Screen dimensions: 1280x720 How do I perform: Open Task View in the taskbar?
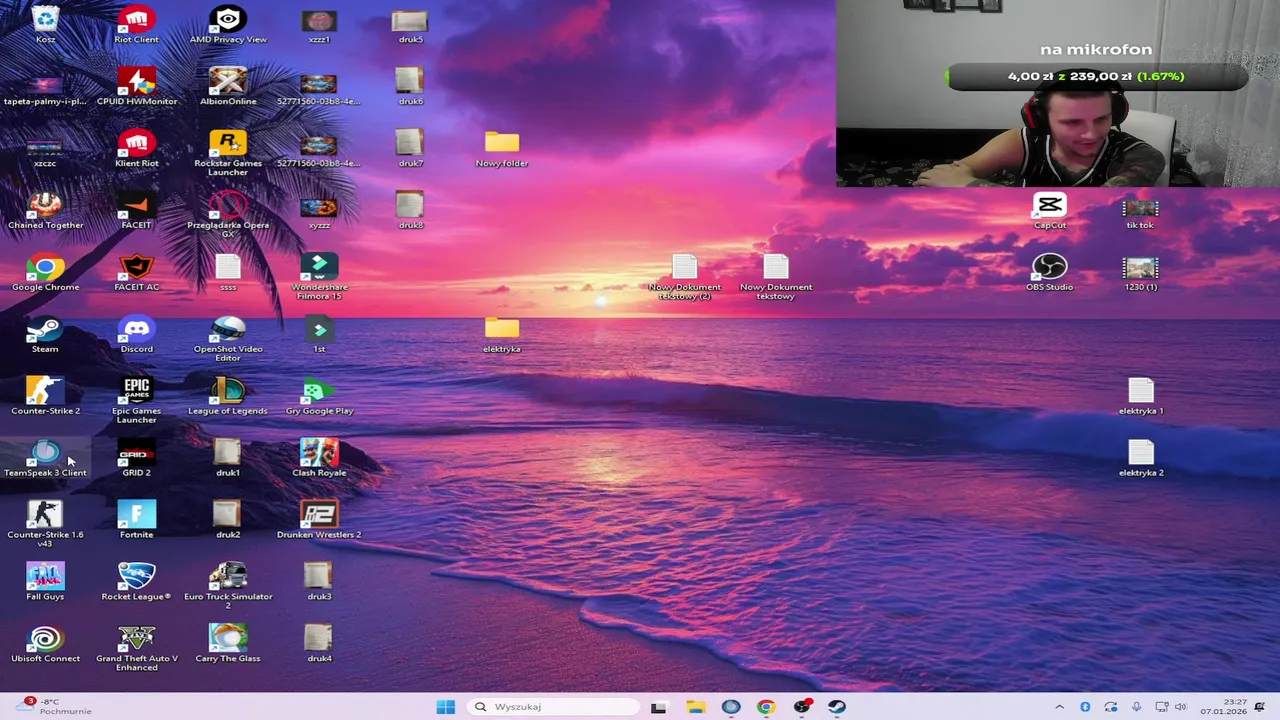point(658,707)
